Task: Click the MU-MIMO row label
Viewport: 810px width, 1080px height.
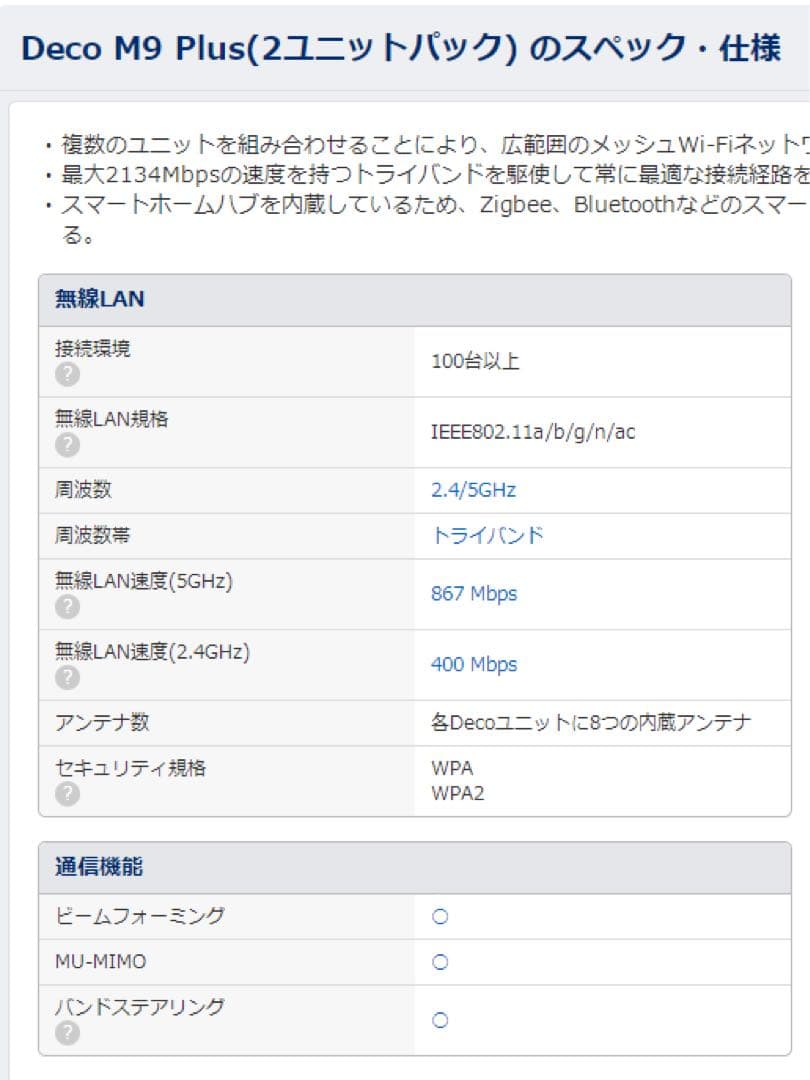Action: coord(101,962)
